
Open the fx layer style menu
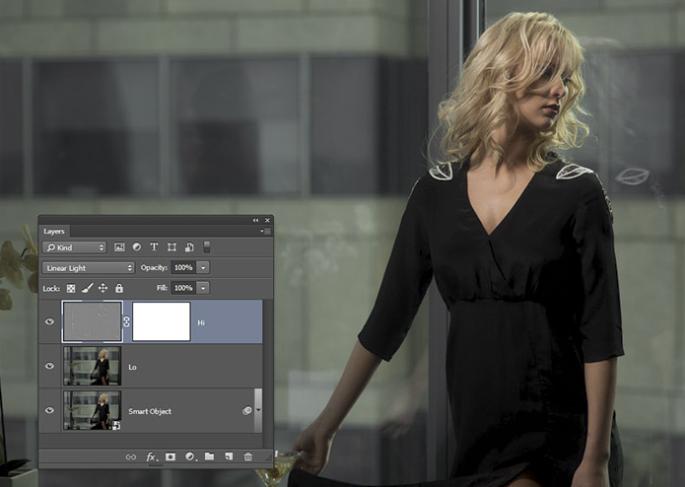[151, 457]
